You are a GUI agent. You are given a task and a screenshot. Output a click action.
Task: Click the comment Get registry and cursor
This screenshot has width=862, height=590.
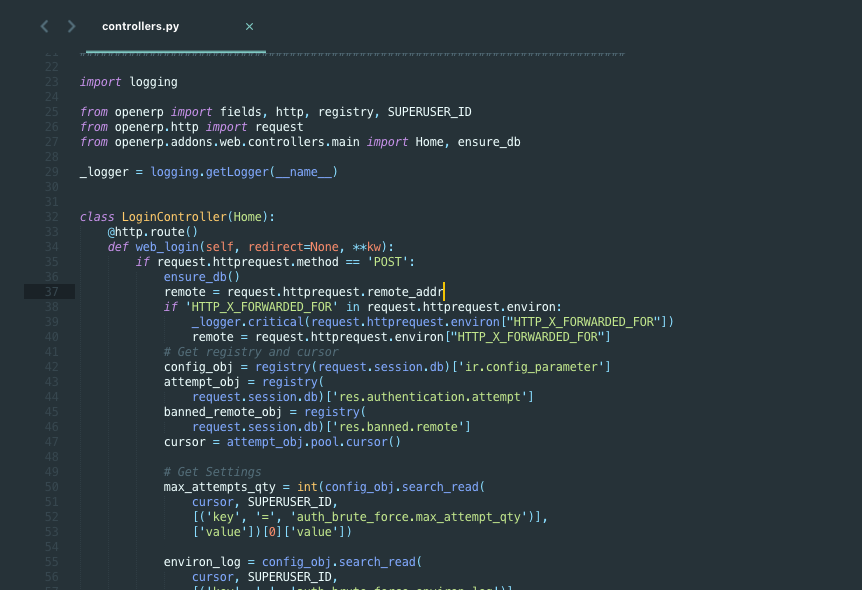(255, 351)
